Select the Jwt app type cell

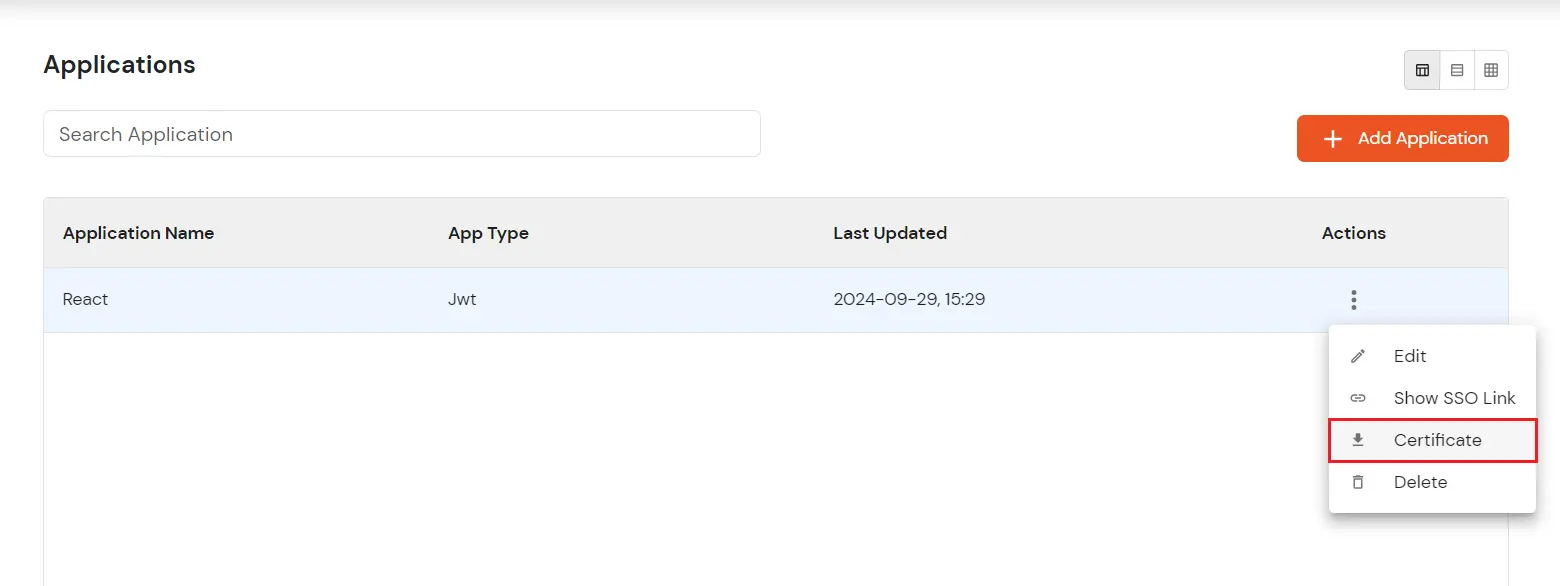click(463, 299)
